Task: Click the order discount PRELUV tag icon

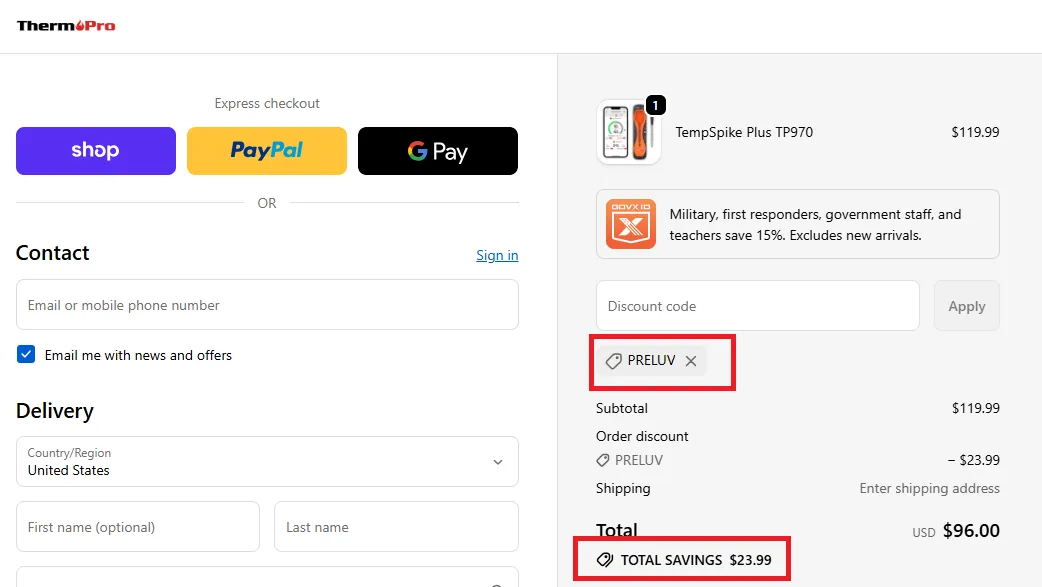Action: pos(603,461)
